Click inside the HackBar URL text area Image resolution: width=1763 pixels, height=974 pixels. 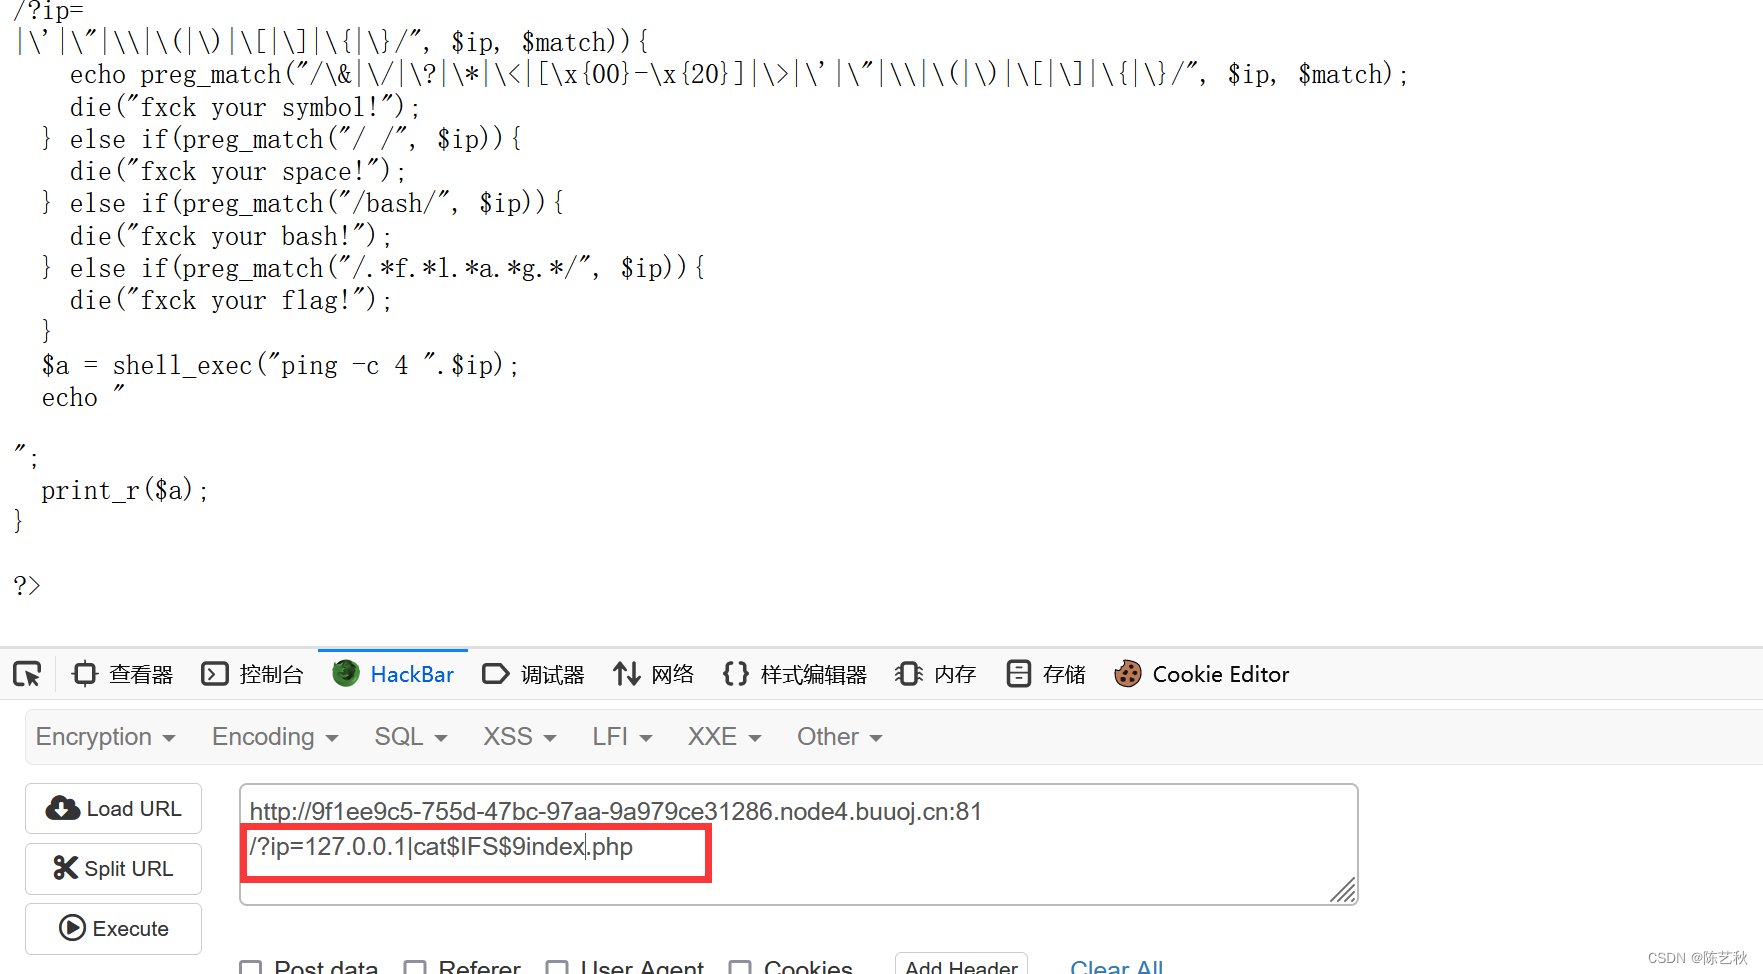798,845
